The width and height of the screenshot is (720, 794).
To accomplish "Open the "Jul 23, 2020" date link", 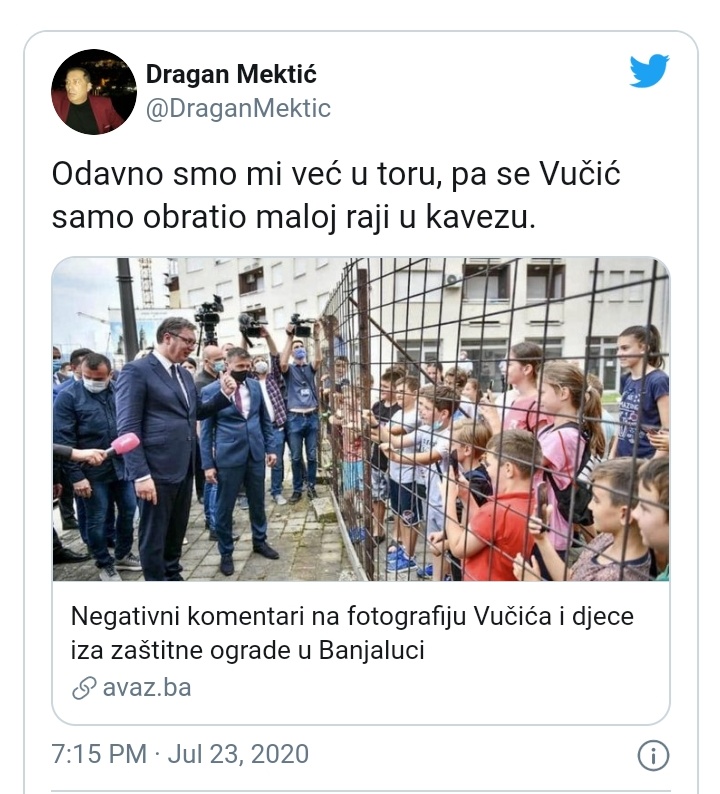I will click(x=238, y=754).
